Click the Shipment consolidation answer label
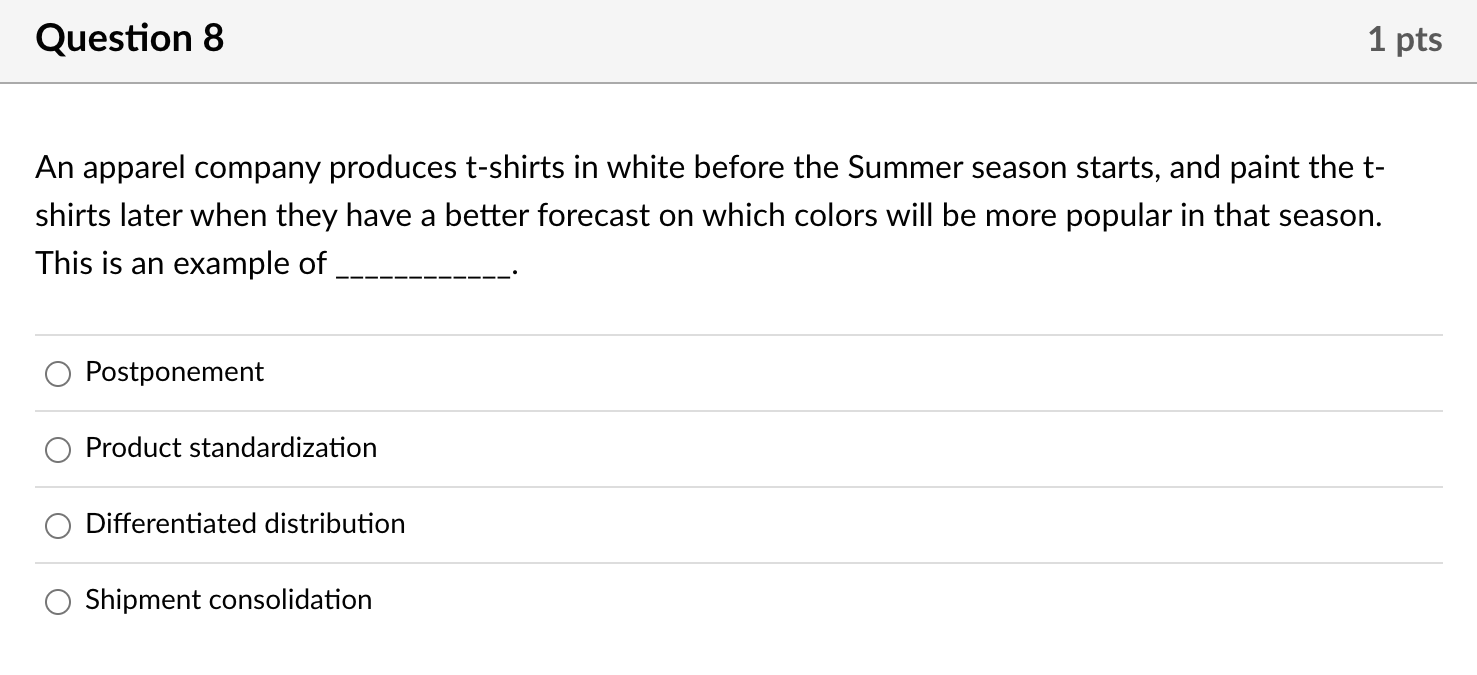The image size is (1477, 675). pos(228,600)
